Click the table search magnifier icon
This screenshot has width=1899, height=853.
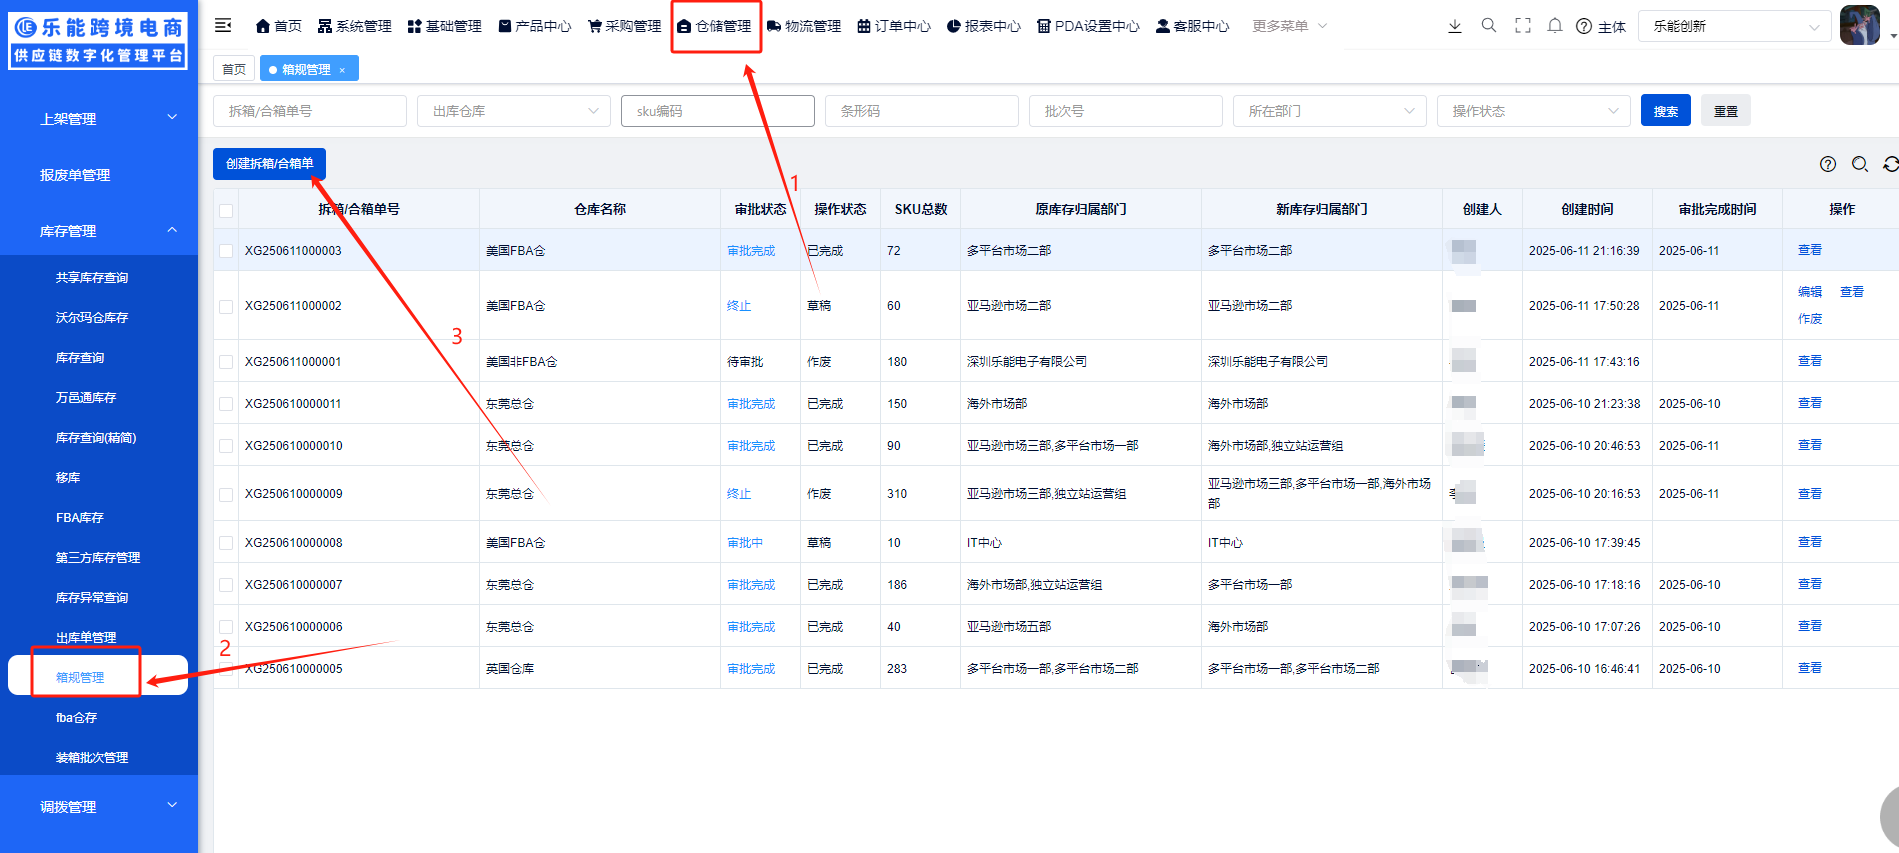[1860, 164]
